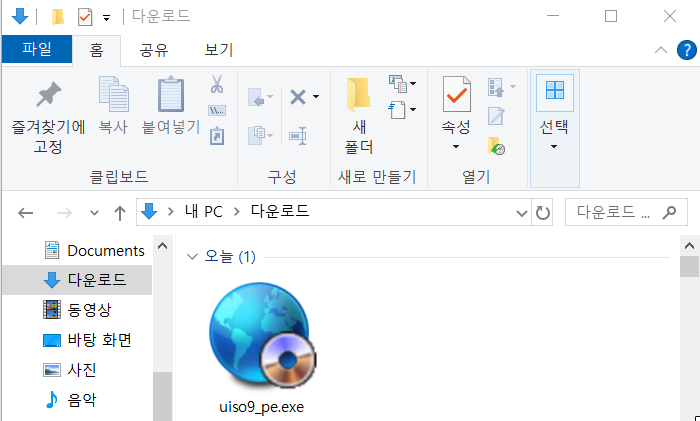Viewport: 700px width, 421px height.
Task: Click the Refresh button beside address bar
Action: [542, 213]
